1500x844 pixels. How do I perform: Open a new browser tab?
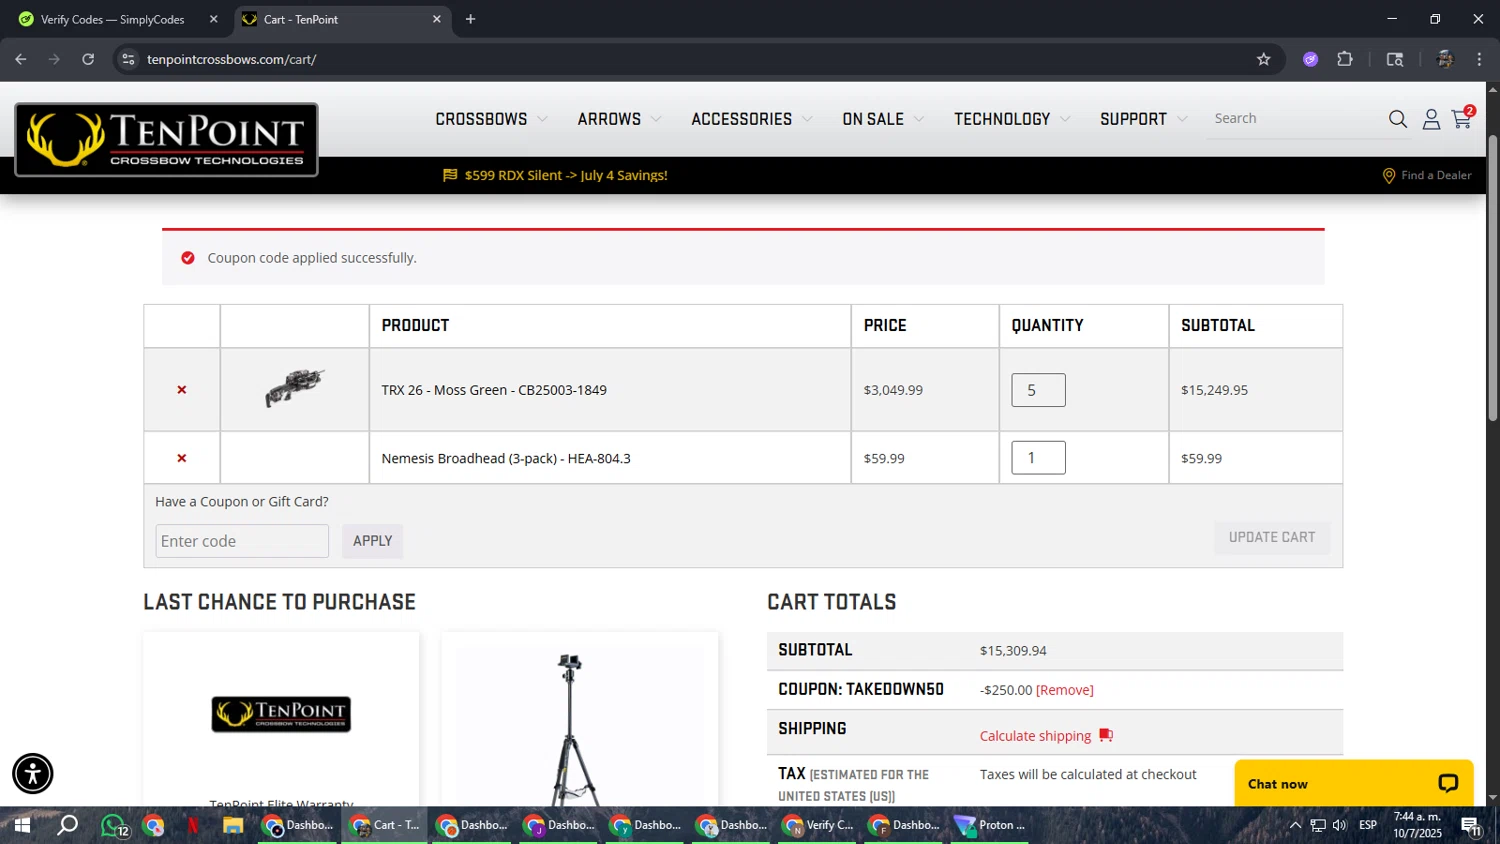click(x=470, y=19)
